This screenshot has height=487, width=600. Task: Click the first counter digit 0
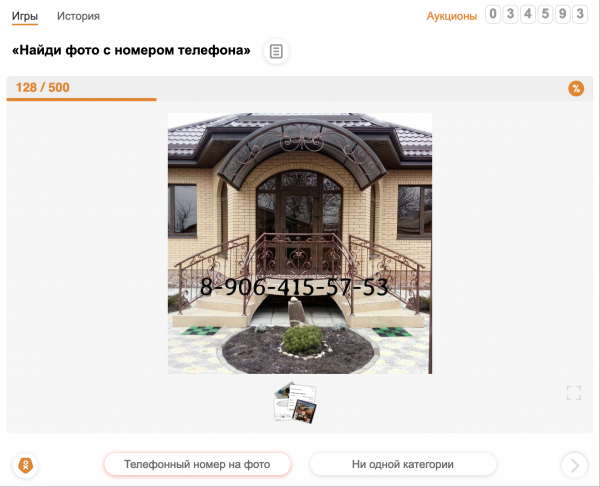[x=493, y=14]
